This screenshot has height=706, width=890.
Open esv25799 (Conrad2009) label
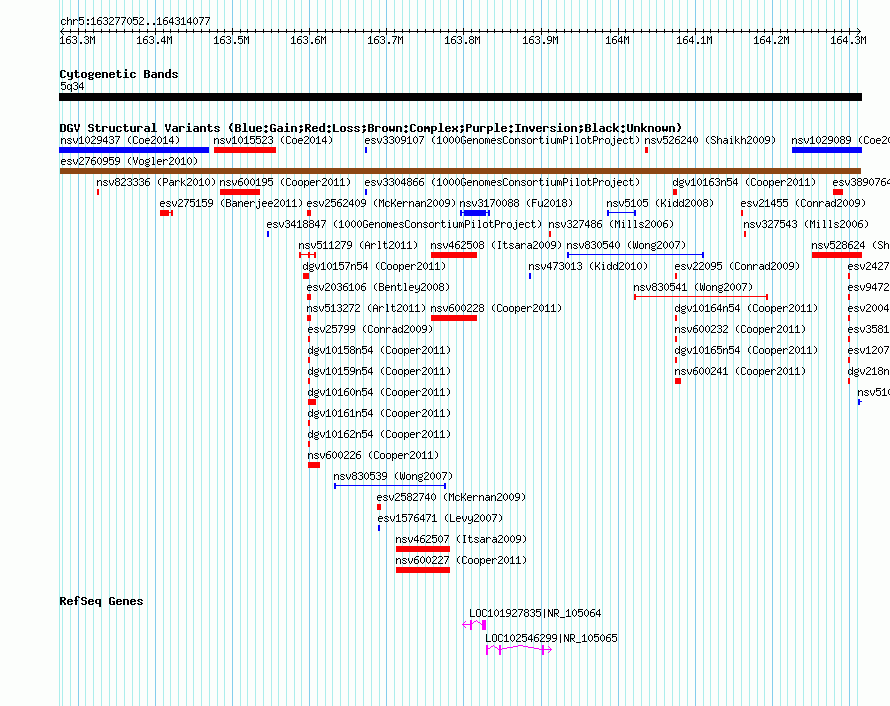pyautogui.click(x=370, y=329)
